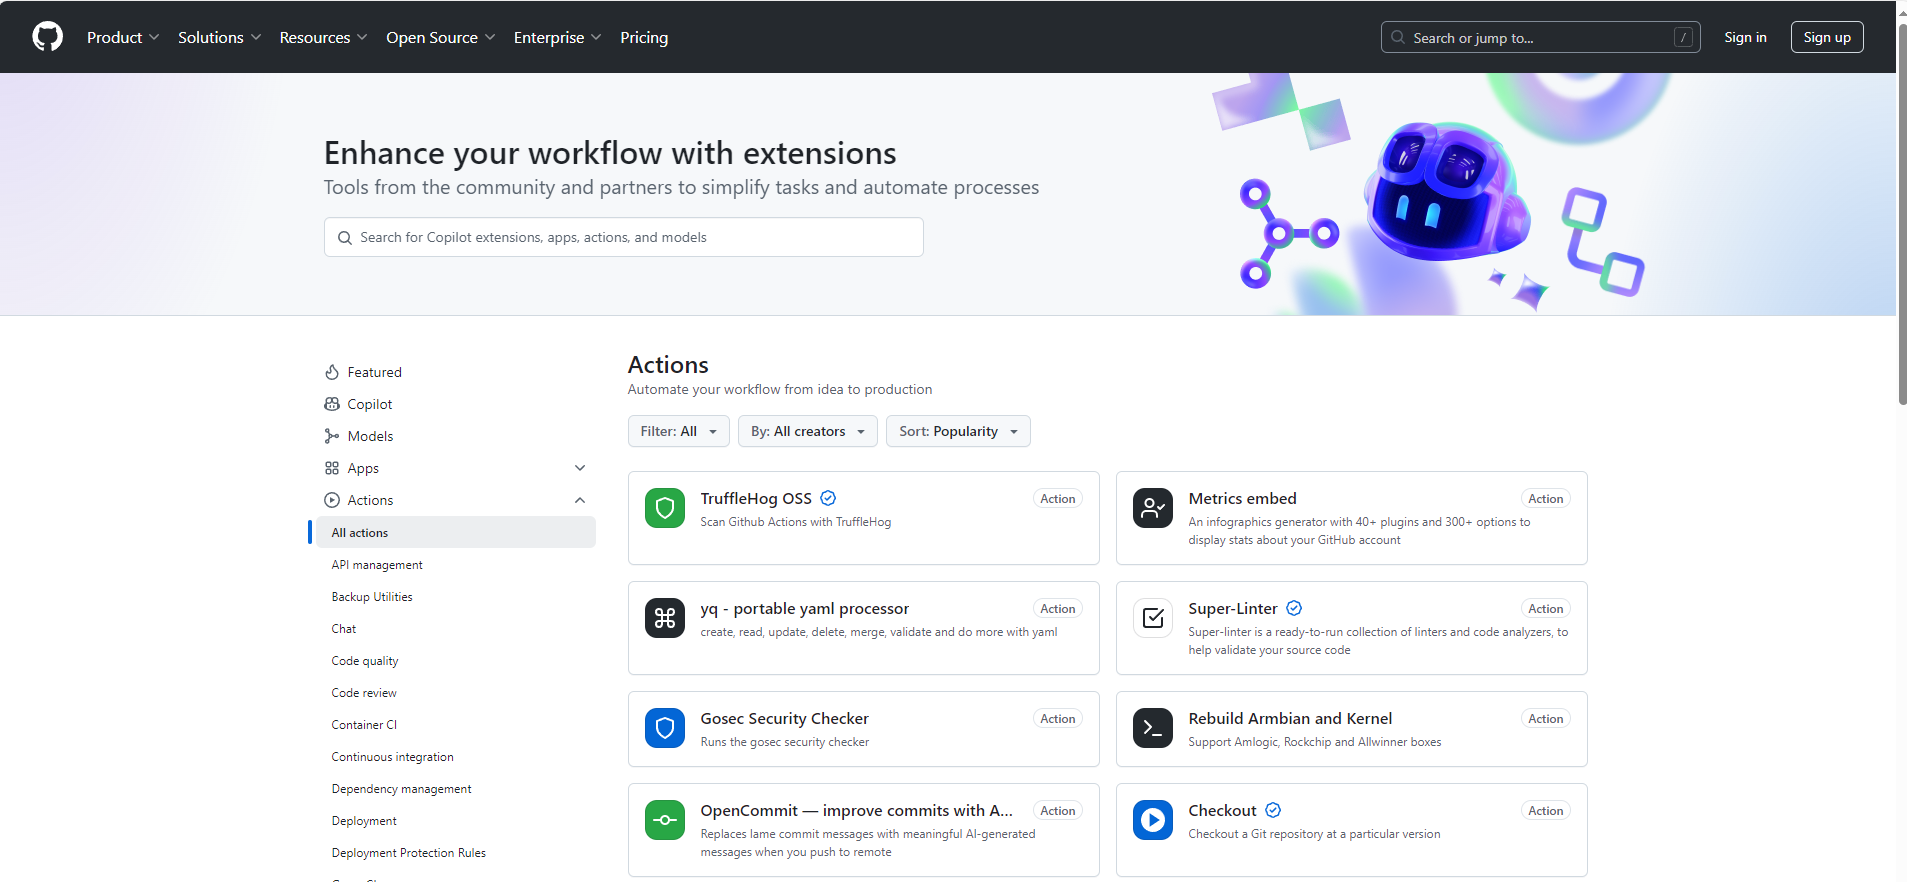Screen dimensions: 1907x882
Task: Click the Rebuild Armbian terminal icon
Action: tap(1152, 728)
